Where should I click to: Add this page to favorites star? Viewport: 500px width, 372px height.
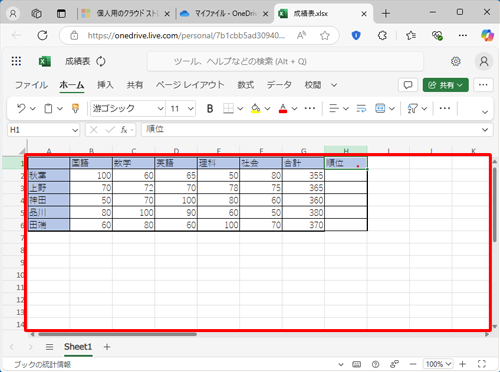click(x=325, y=35)
